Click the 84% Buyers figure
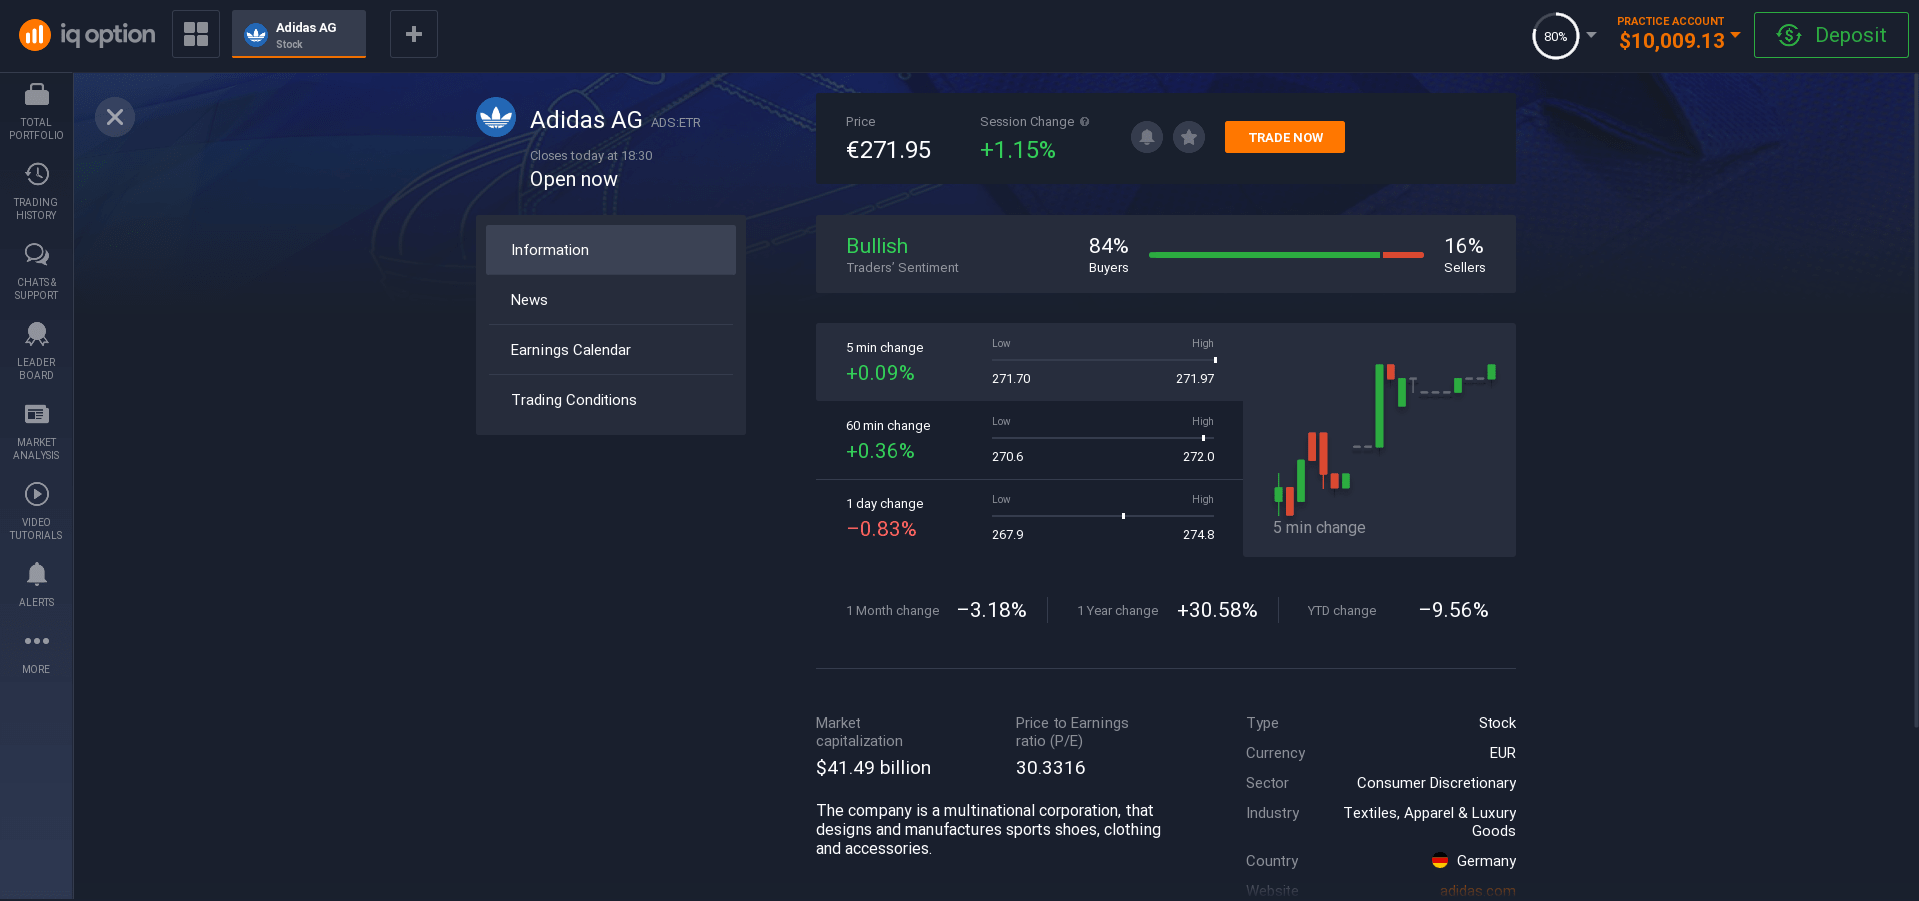This screenshot has width=1919, height=901. point(1108,246)
